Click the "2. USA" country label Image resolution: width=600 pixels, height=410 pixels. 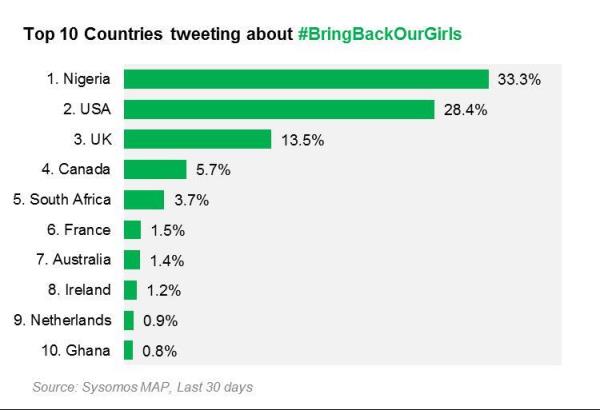pyautogui.click(x=91, y=109)
